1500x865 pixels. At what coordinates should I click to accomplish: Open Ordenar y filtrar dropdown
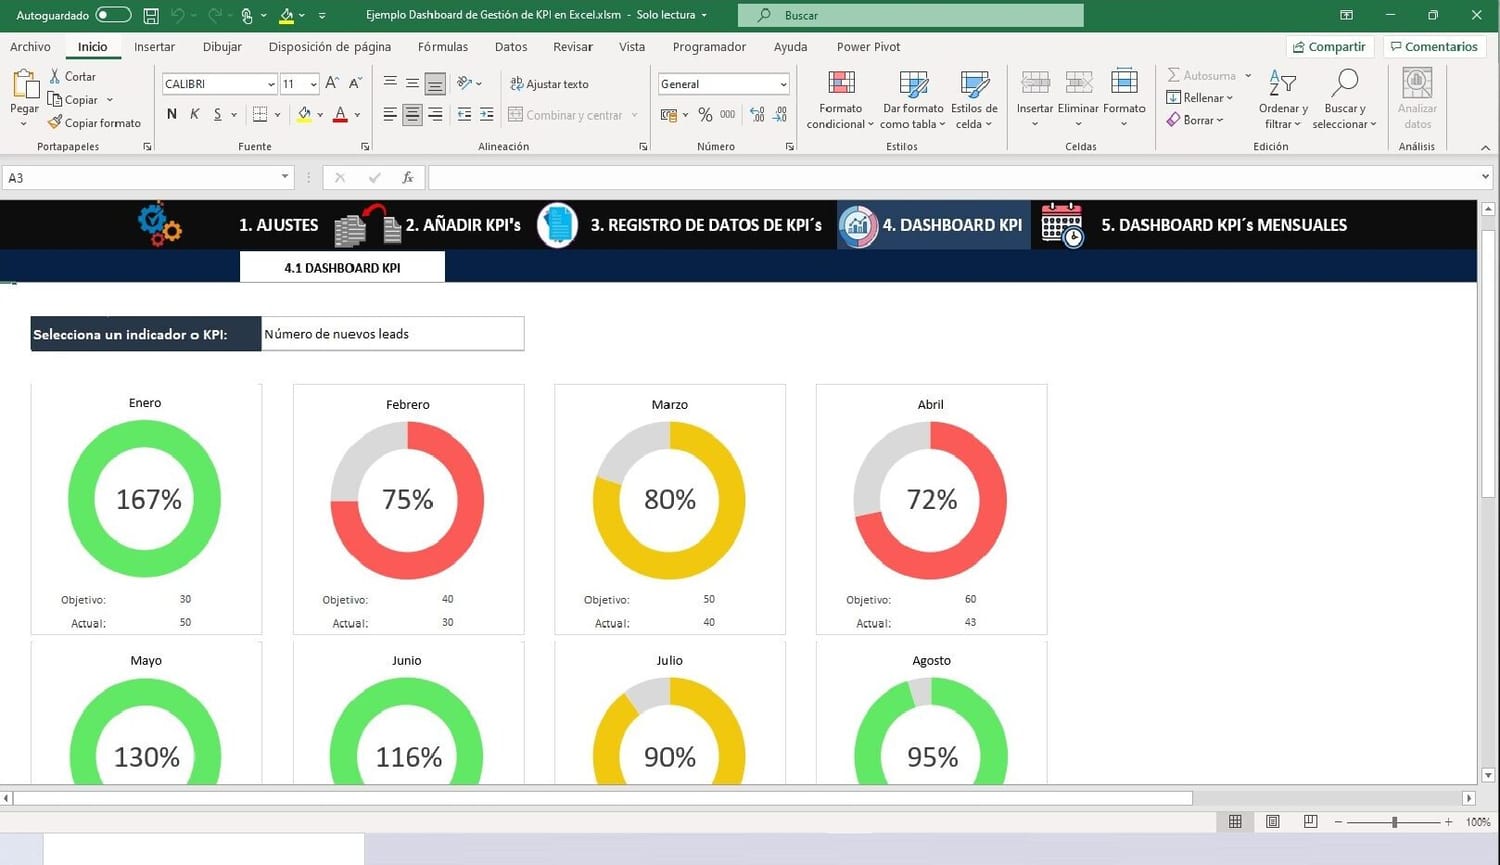[1283, 100]
